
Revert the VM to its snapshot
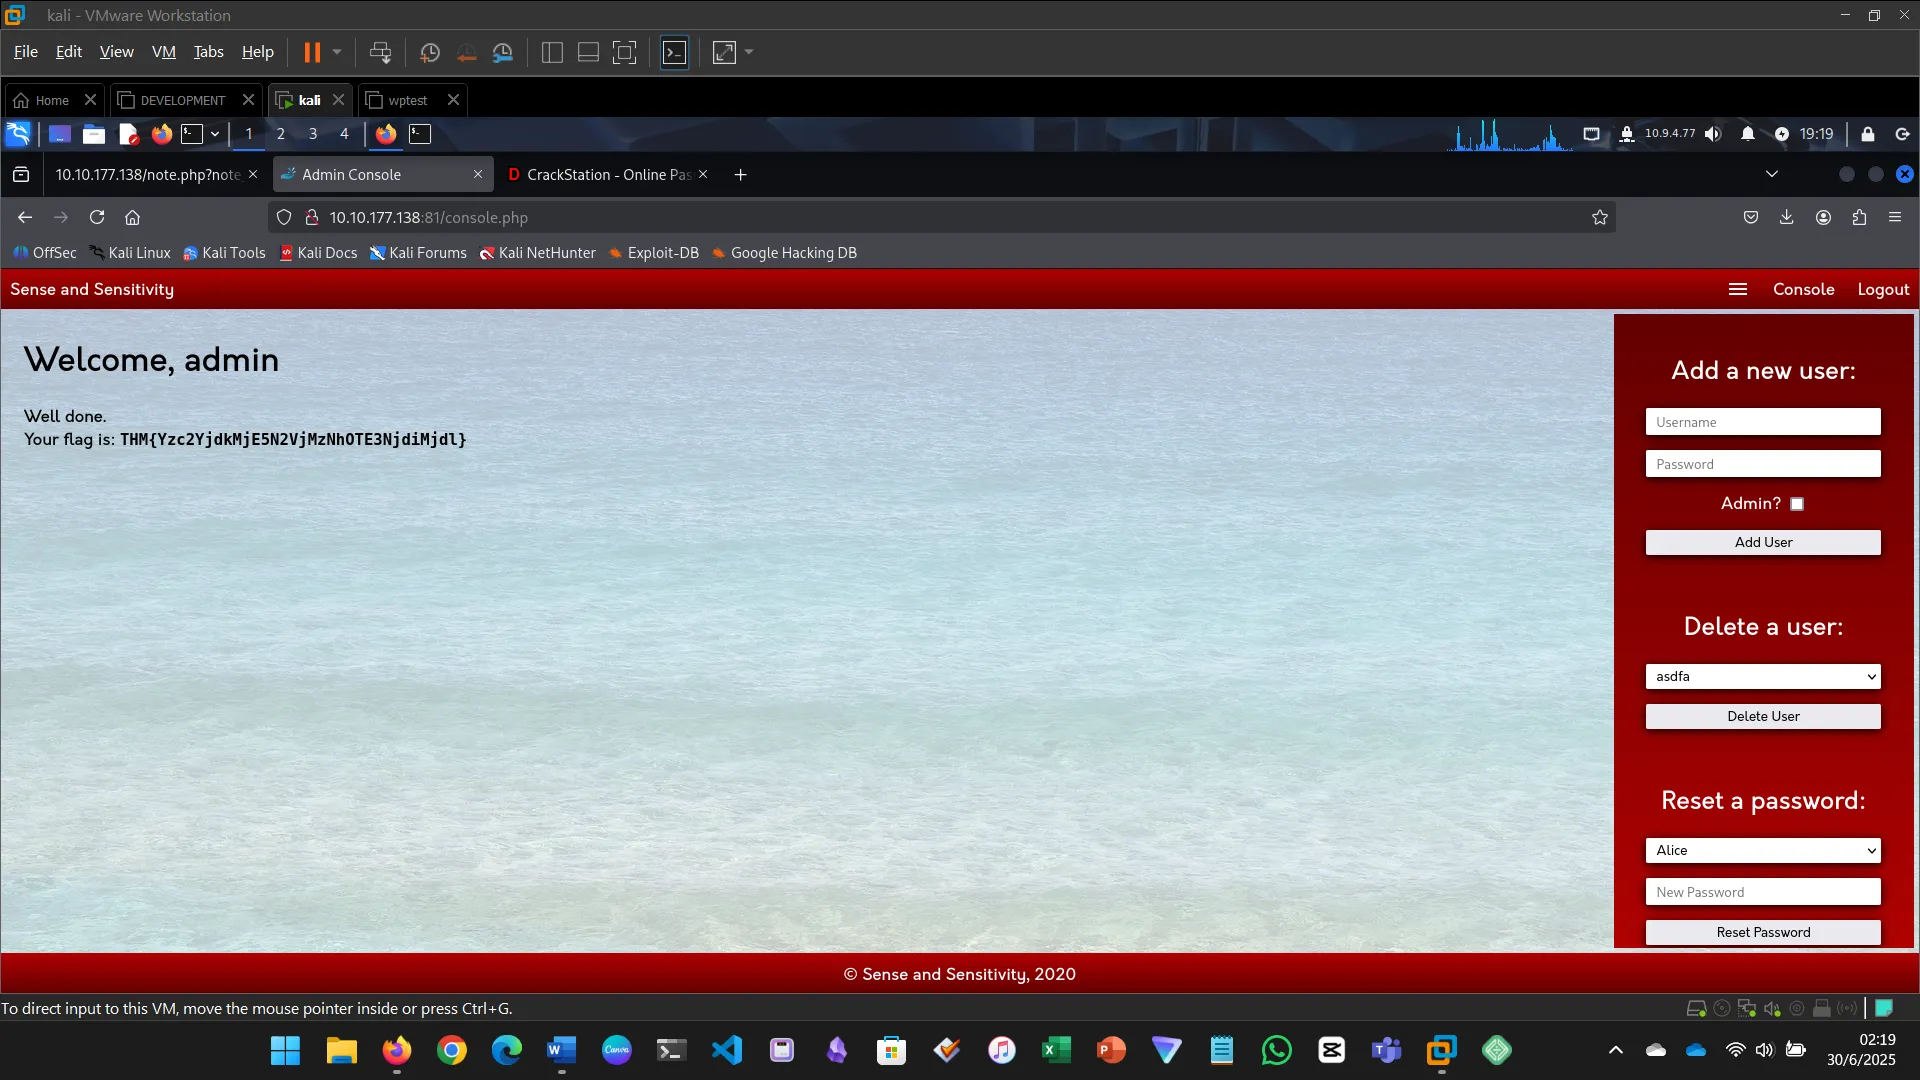[467, 52]
